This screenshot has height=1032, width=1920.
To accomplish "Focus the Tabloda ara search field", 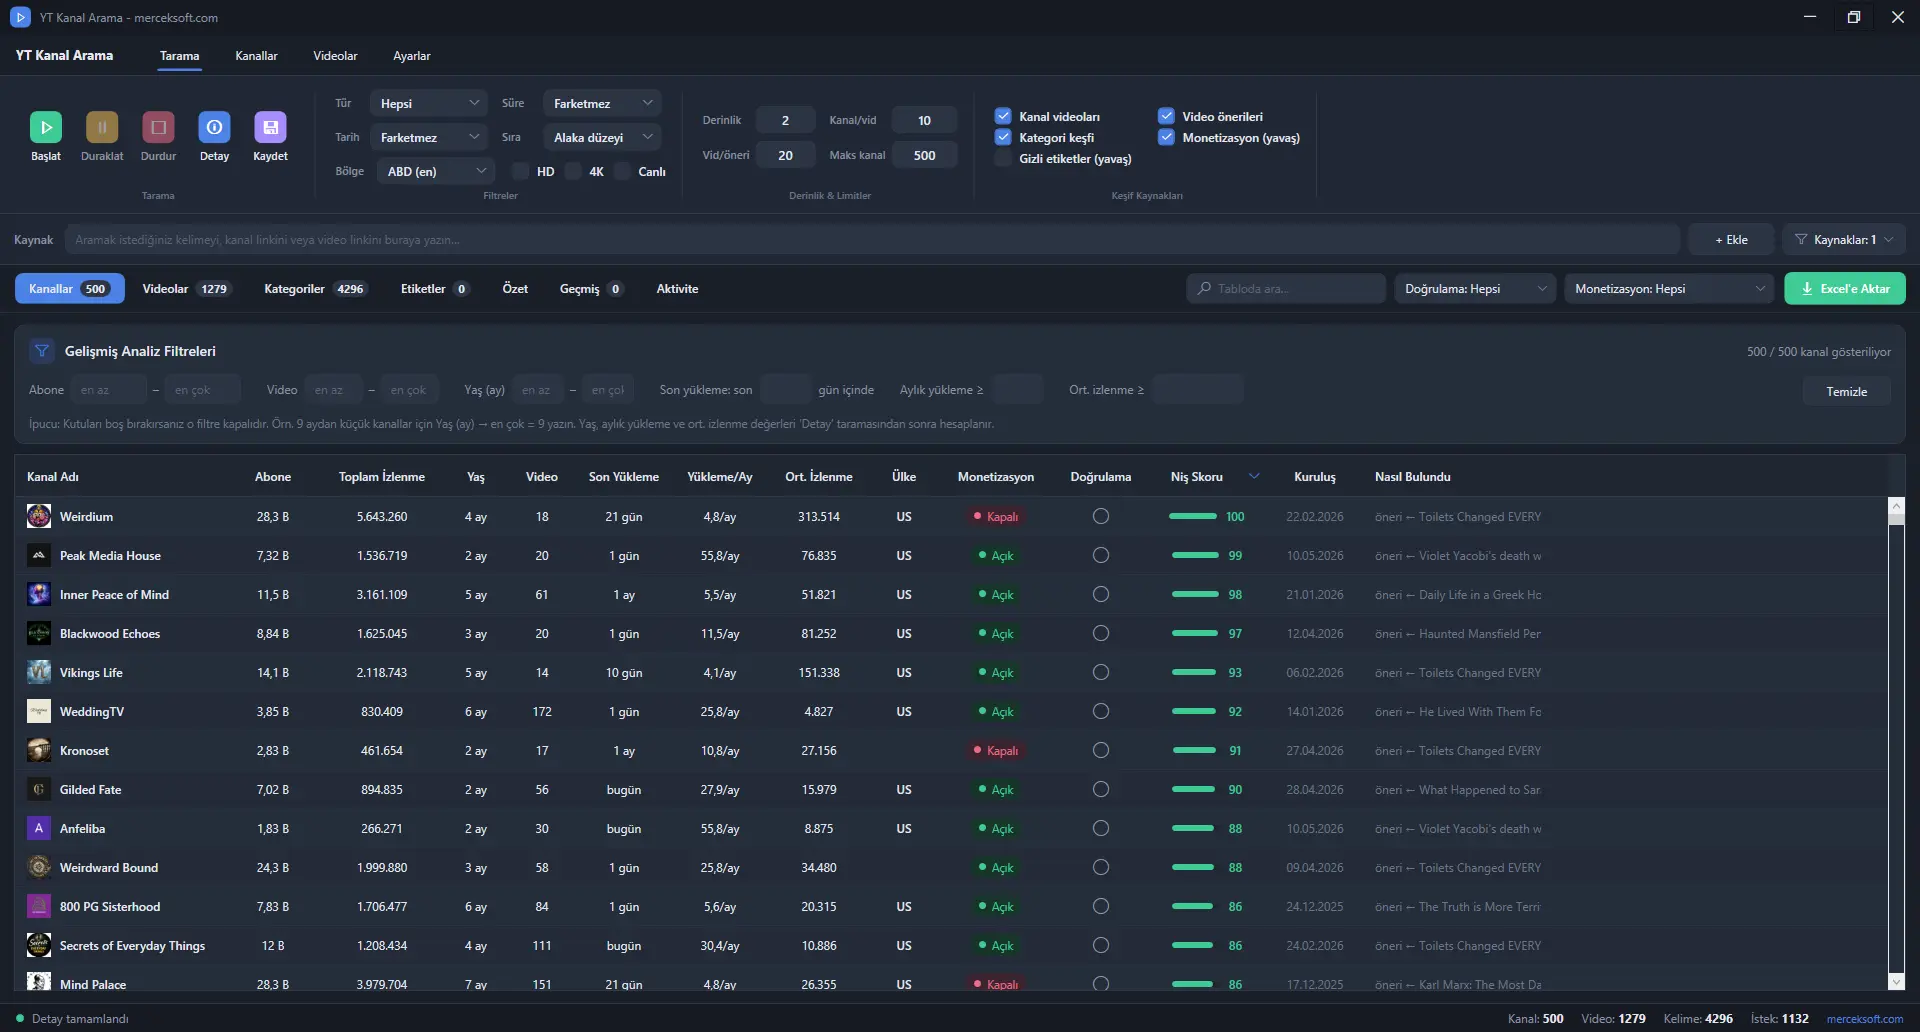I will point(1286,289).
